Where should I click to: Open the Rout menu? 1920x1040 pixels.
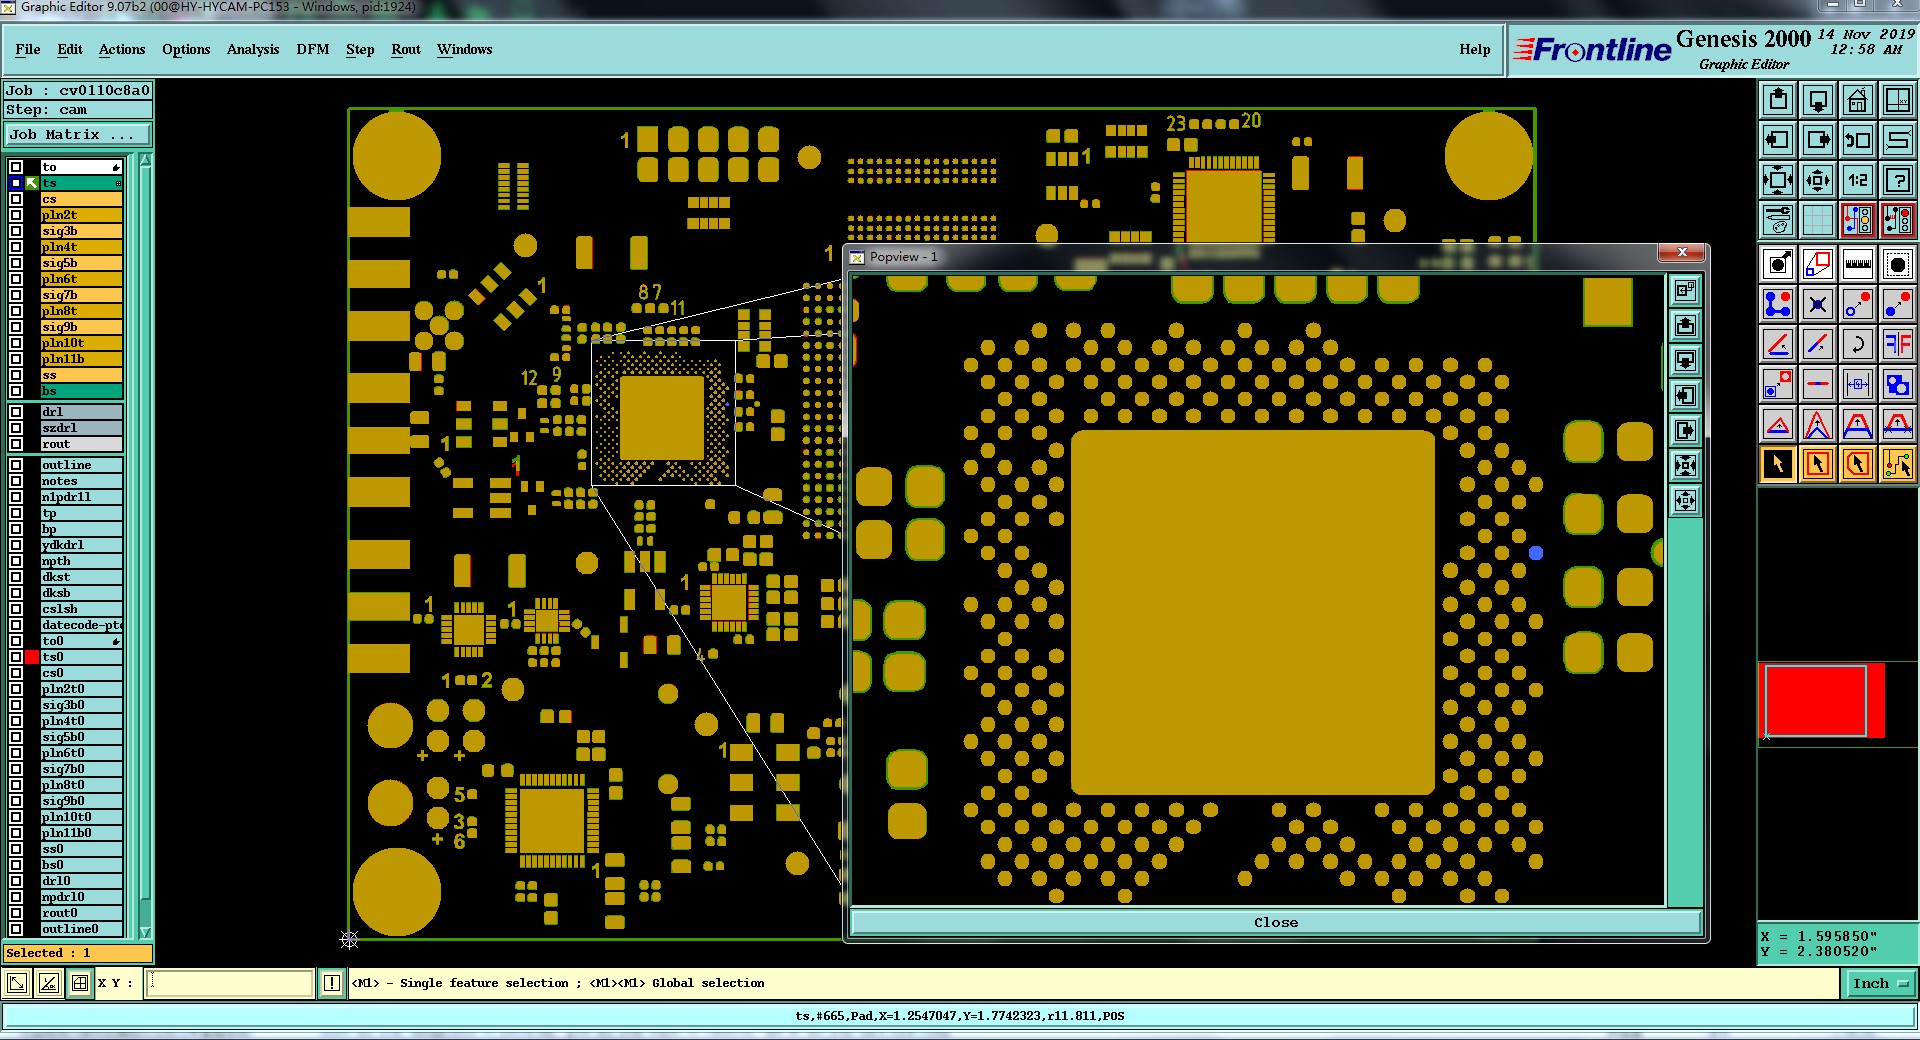[x=406, y=49]
